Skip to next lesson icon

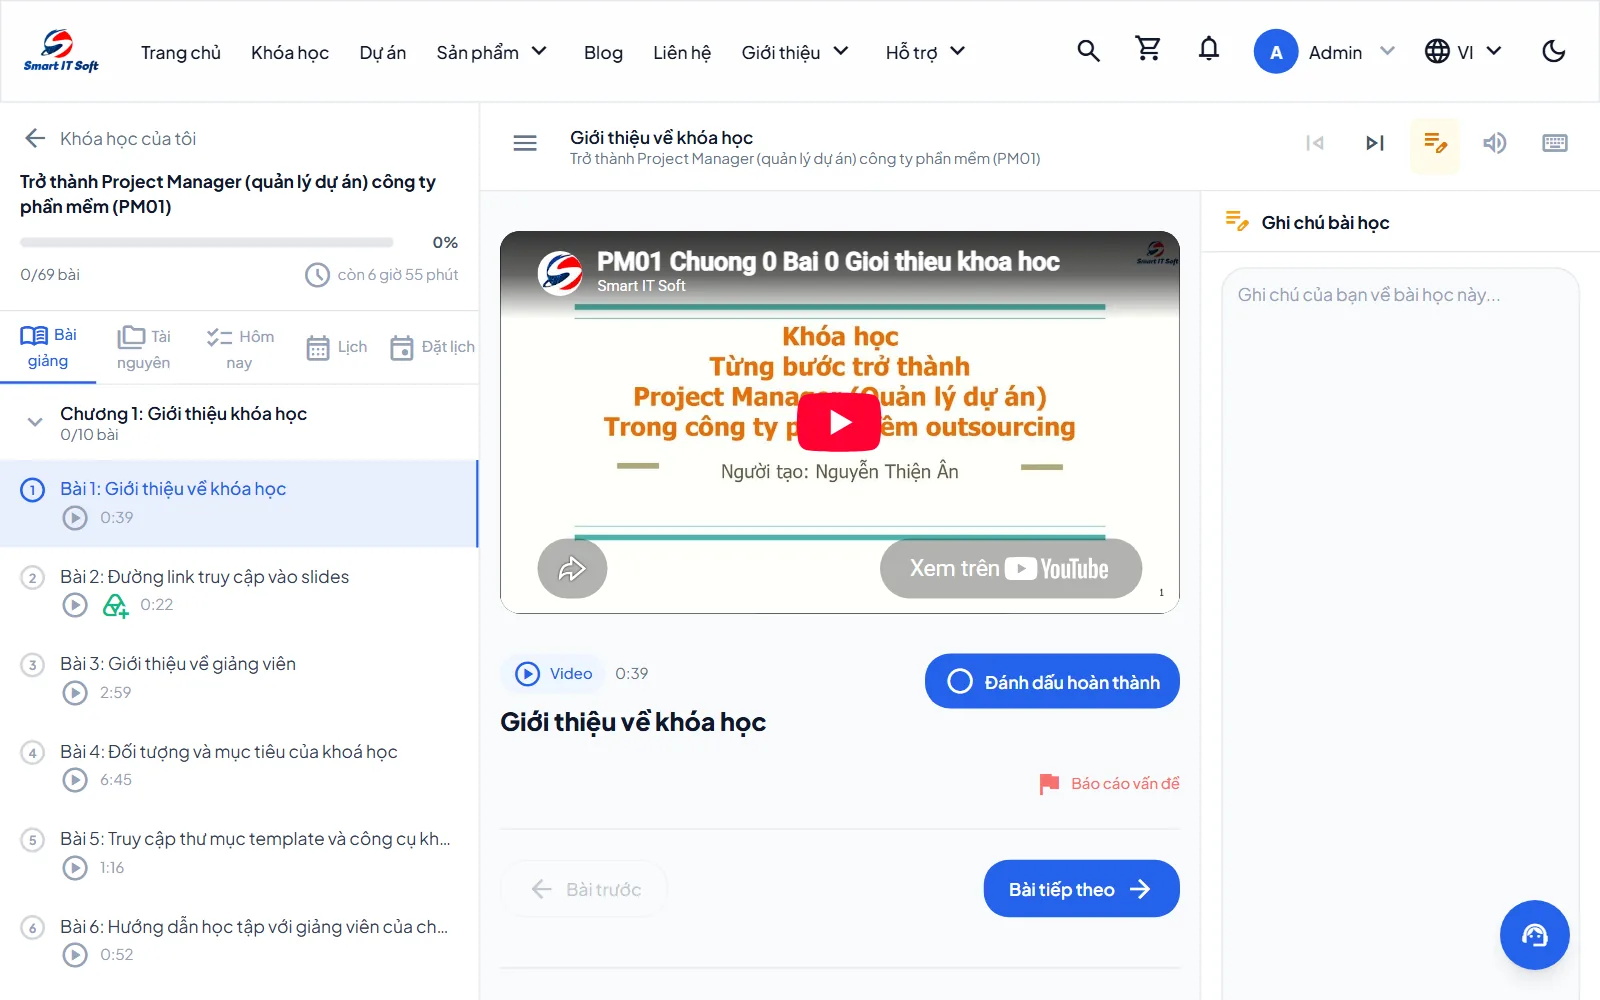tap(1375, 143)
